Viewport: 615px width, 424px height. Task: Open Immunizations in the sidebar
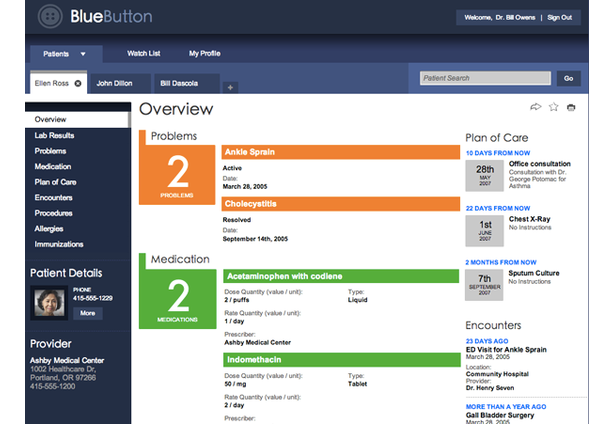59,244
